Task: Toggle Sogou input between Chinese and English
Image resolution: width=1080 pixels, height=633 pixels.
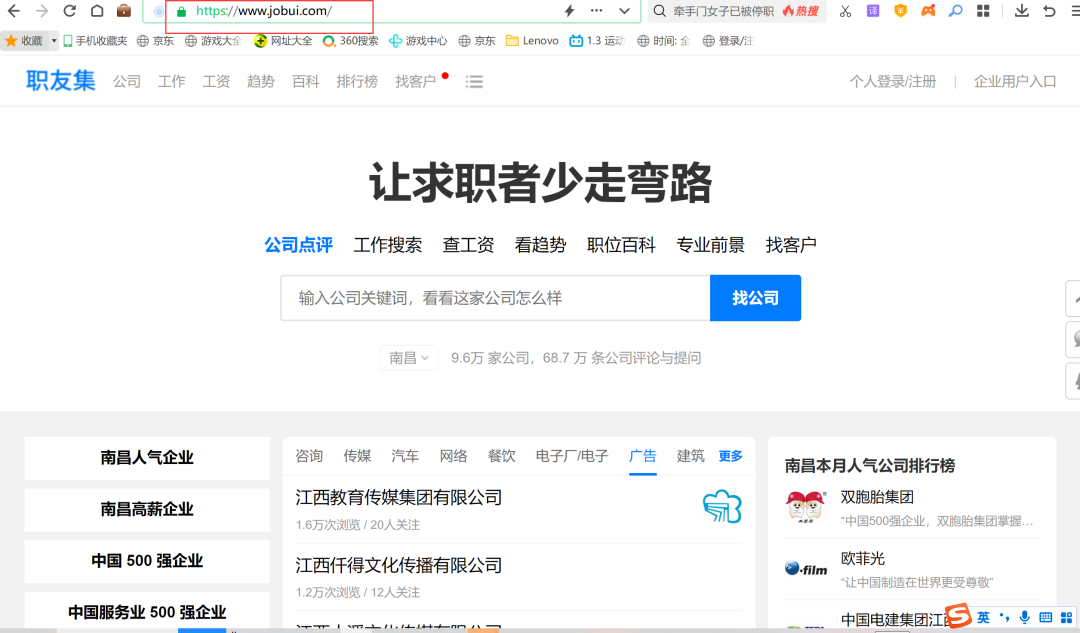Action: (983, 617)
